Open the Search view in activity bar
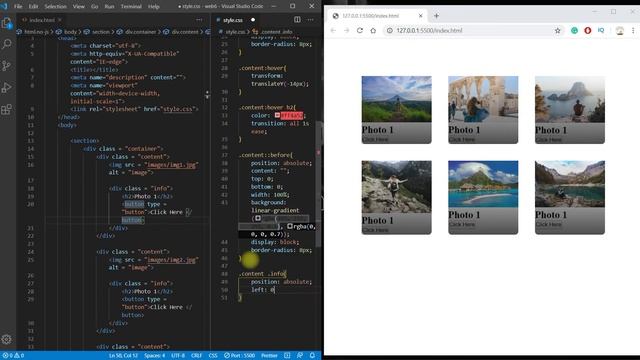The height and width of the screenshot is (360, 640). 7,44
